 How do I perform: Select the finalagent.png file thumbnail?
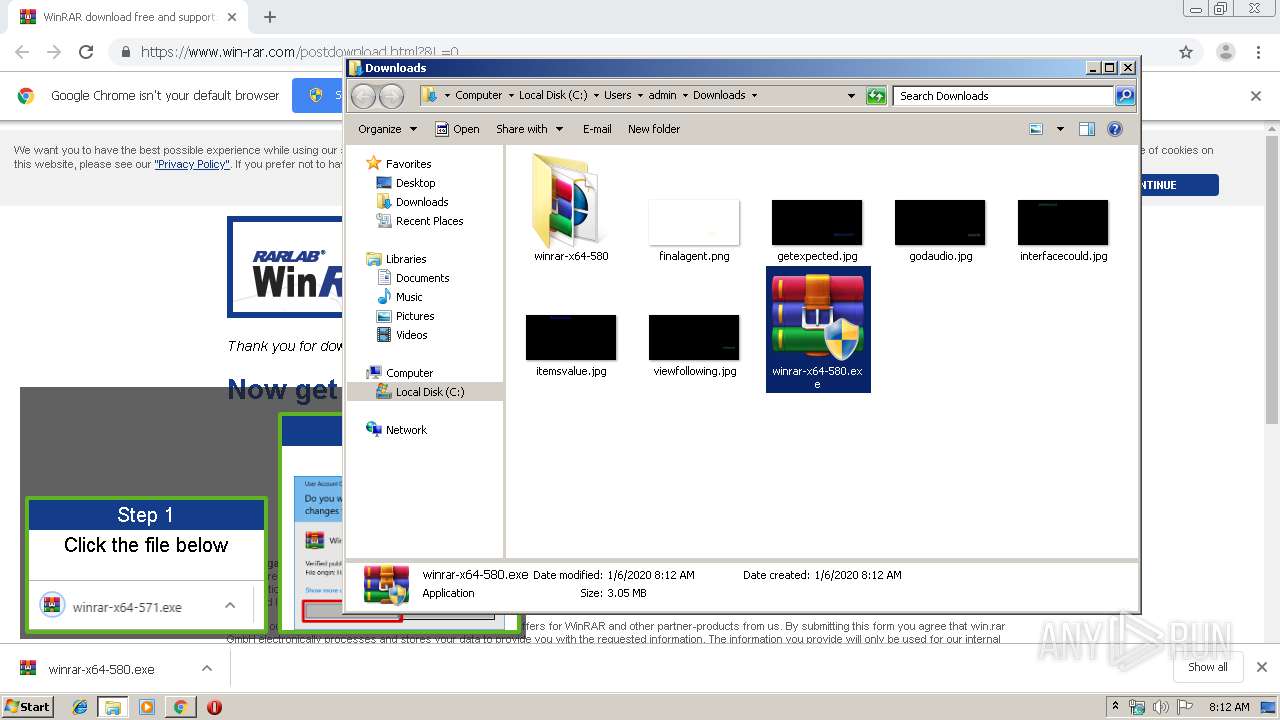coord(694,222)
